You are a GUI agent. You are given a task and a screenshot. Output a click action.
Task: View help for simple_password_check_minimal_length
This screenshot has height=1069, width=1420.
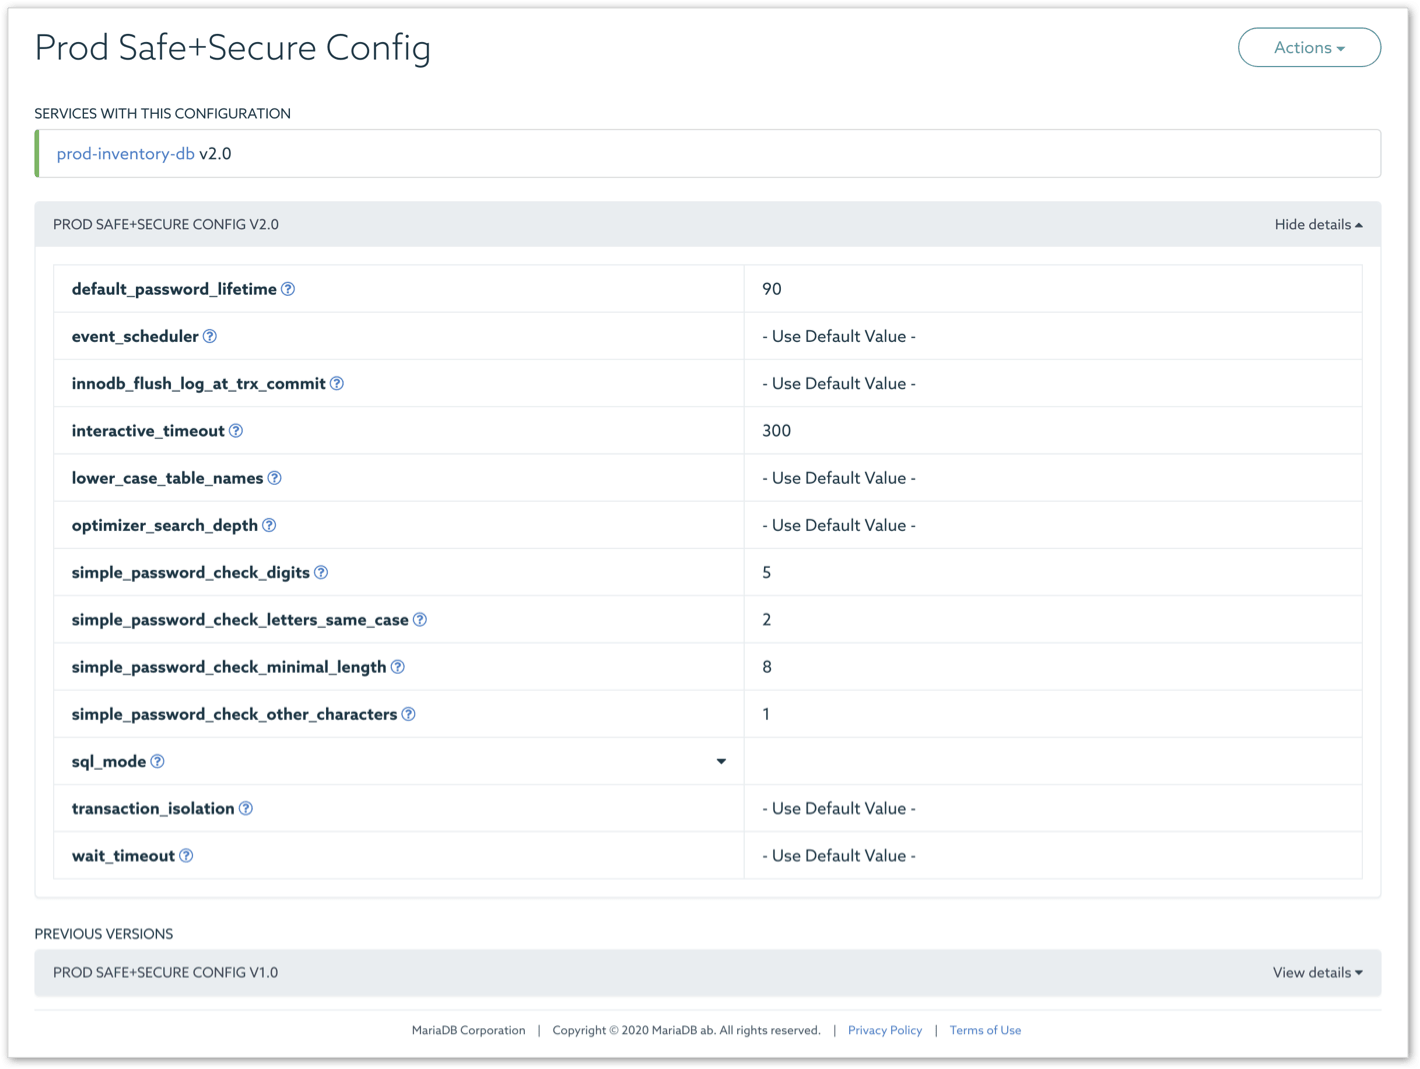(x=397, y=666)
